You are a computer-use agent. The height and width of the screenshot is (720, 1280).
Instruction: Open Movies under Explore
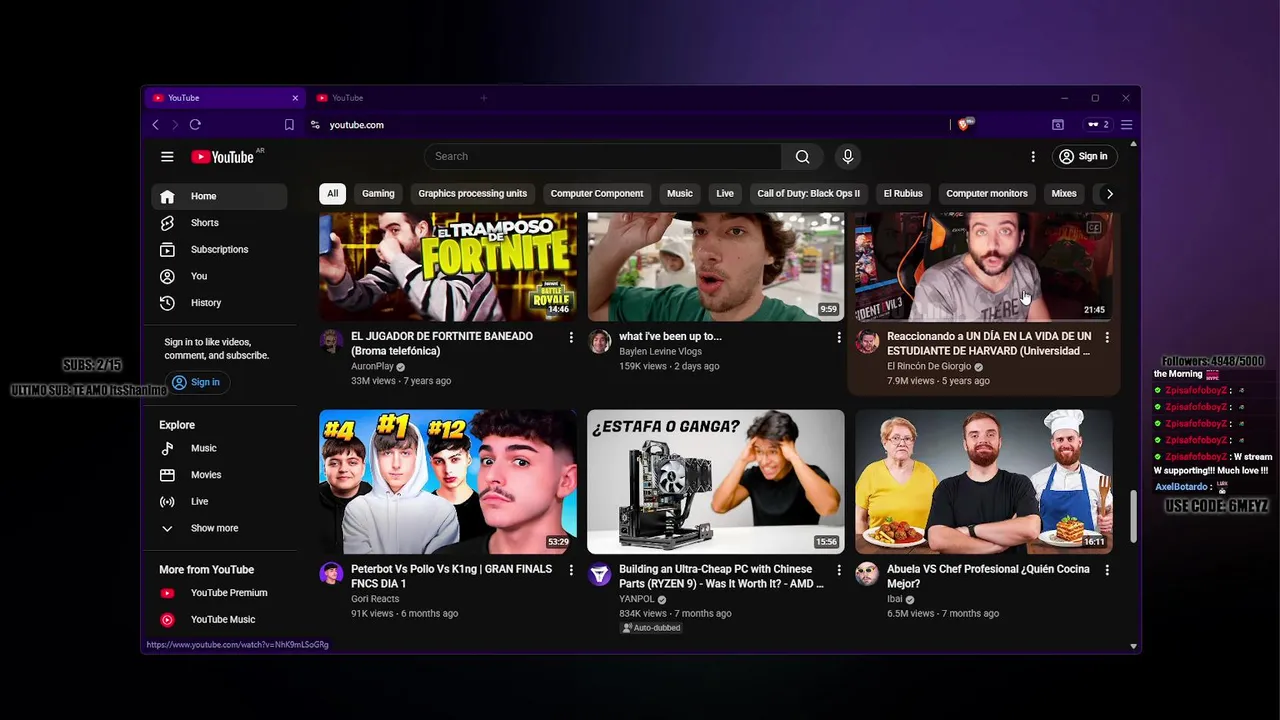coord(221,475)
